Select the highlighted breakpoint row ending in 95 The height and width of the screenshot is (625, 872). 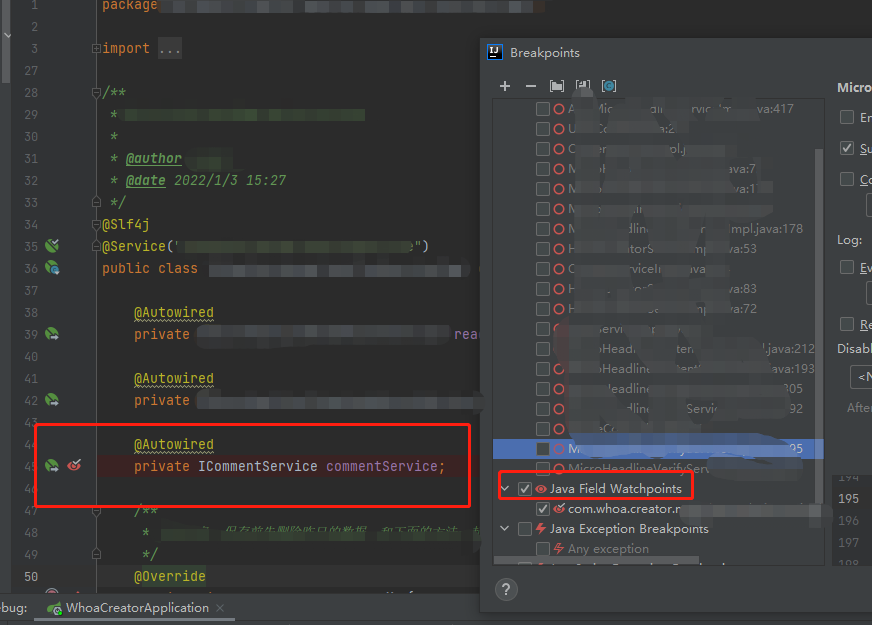click(658, 449)
